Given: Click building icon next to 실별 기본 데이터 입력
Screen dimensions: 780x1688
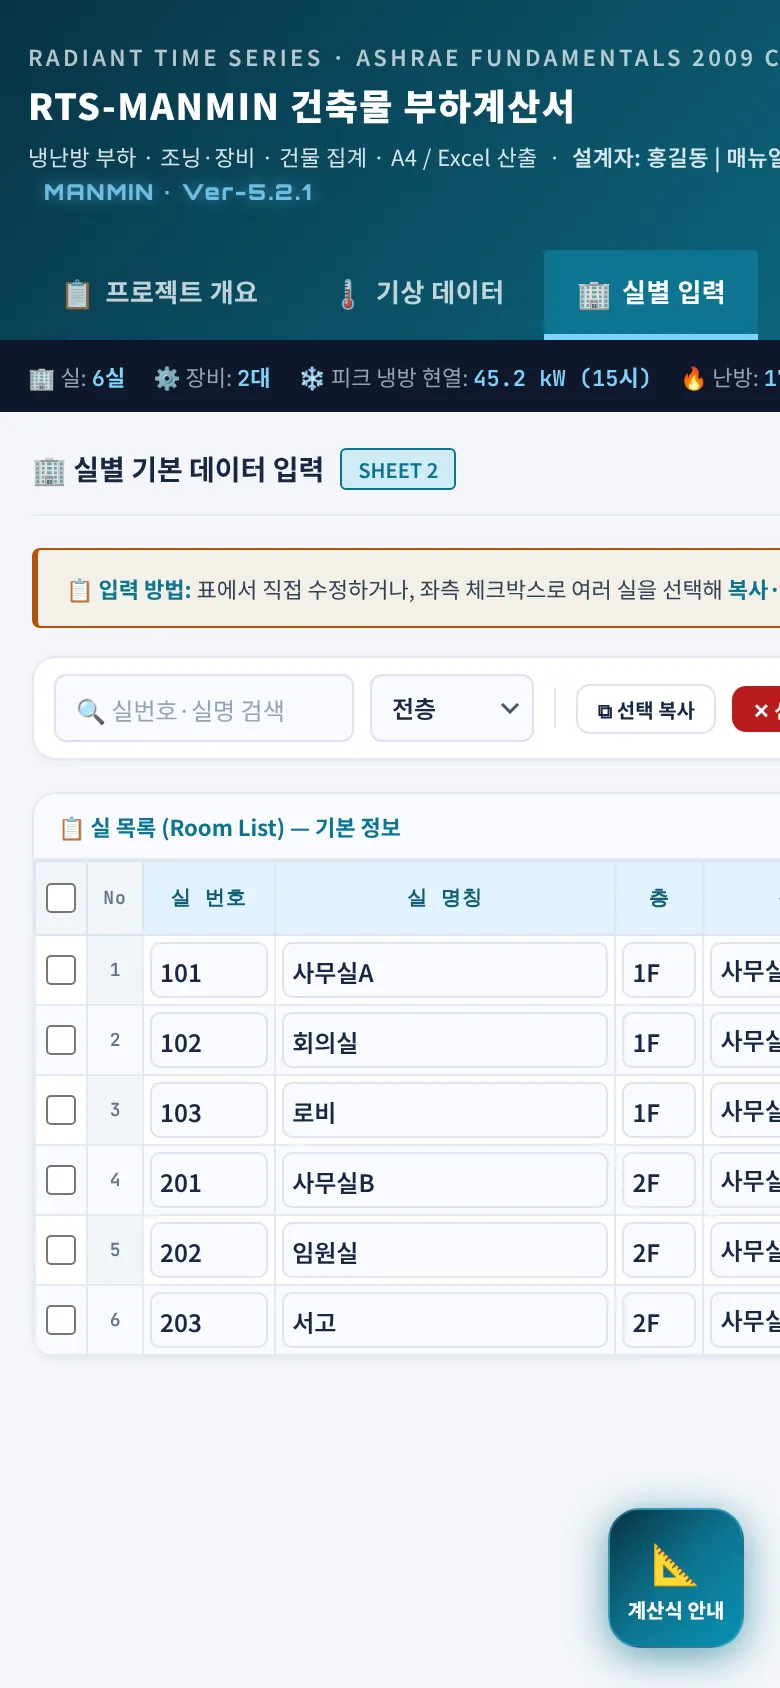Looking at the screenshot, I should (x=49, y=471).
